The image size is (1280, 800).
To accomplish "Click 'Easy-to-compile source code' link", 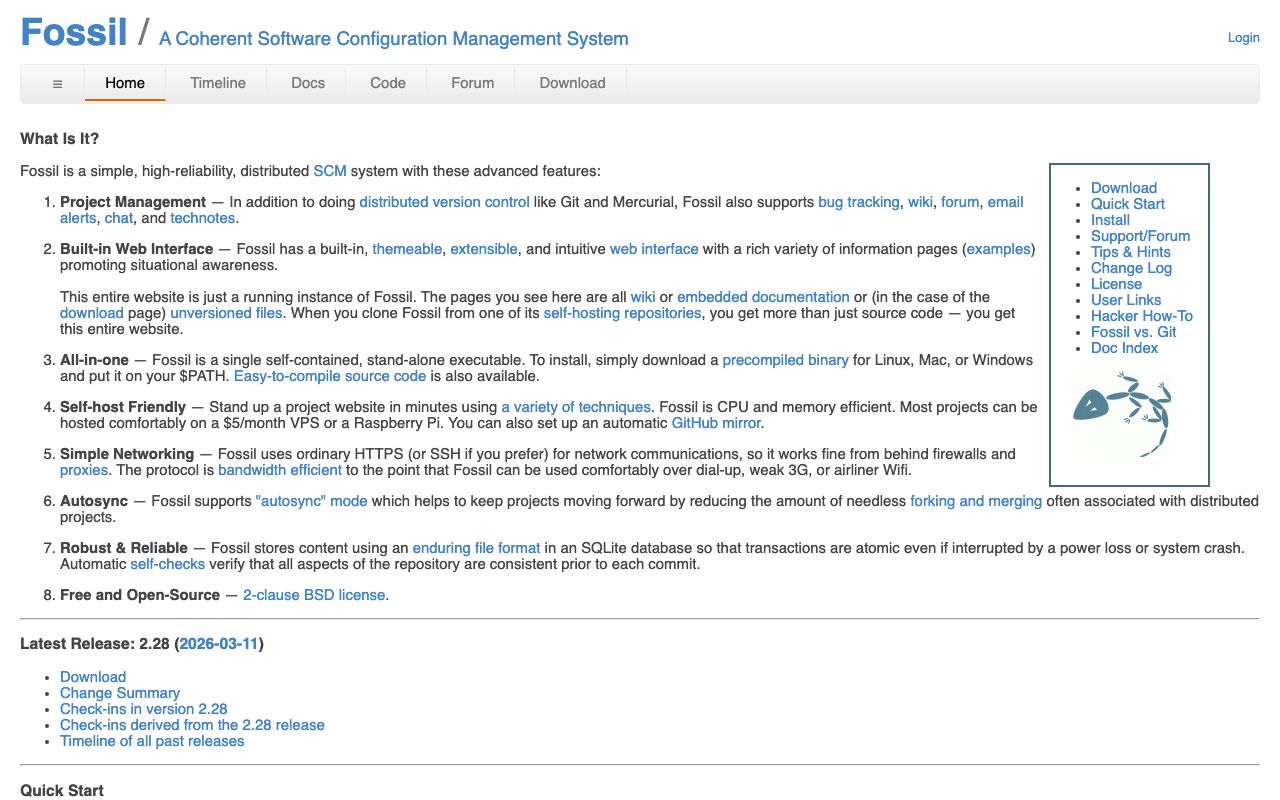I will (330, 376).
